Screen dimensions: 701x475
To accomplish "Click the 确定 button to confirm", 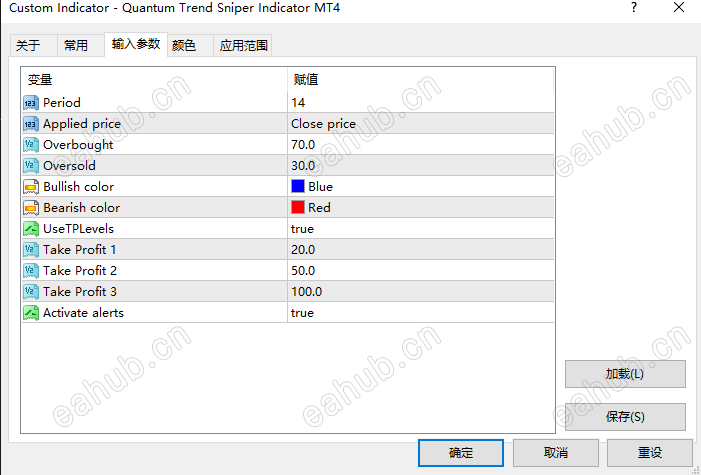I will (x=461, y=453).
